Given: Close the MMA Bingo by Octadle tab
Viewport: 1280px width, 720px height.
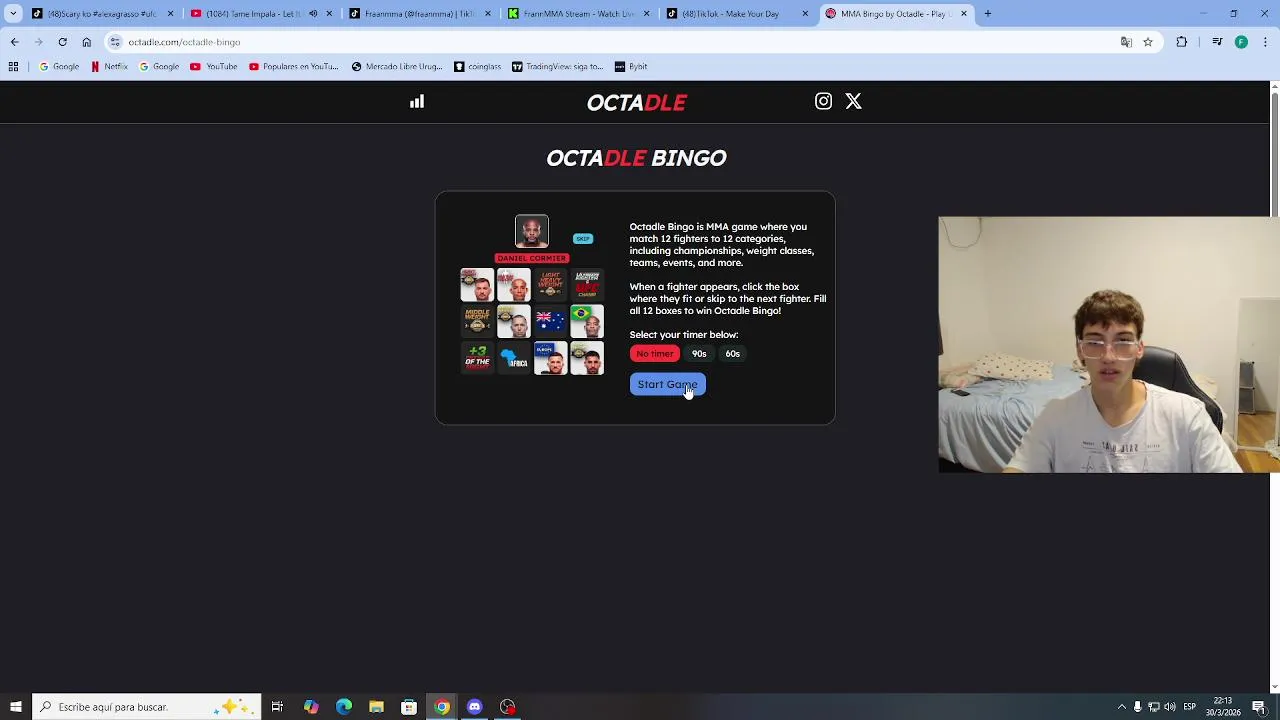Looking at the screenshot, I should point(964,14).
